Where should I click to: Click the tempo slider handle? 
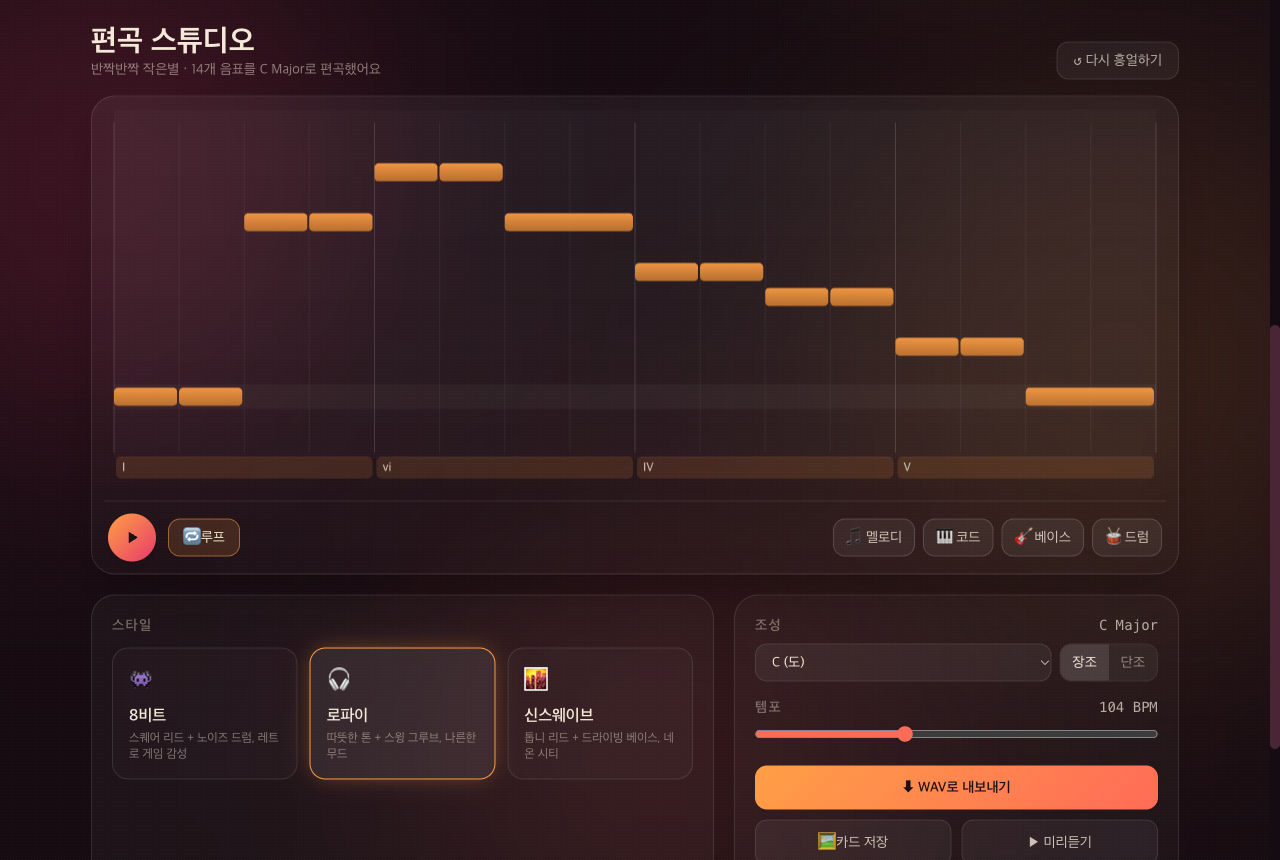(905, 734)
